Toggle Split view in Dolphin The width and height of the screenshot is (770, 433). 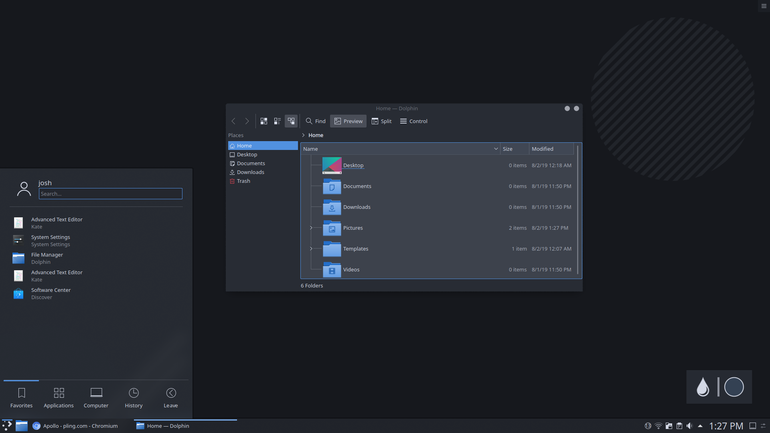coord(382,121)
